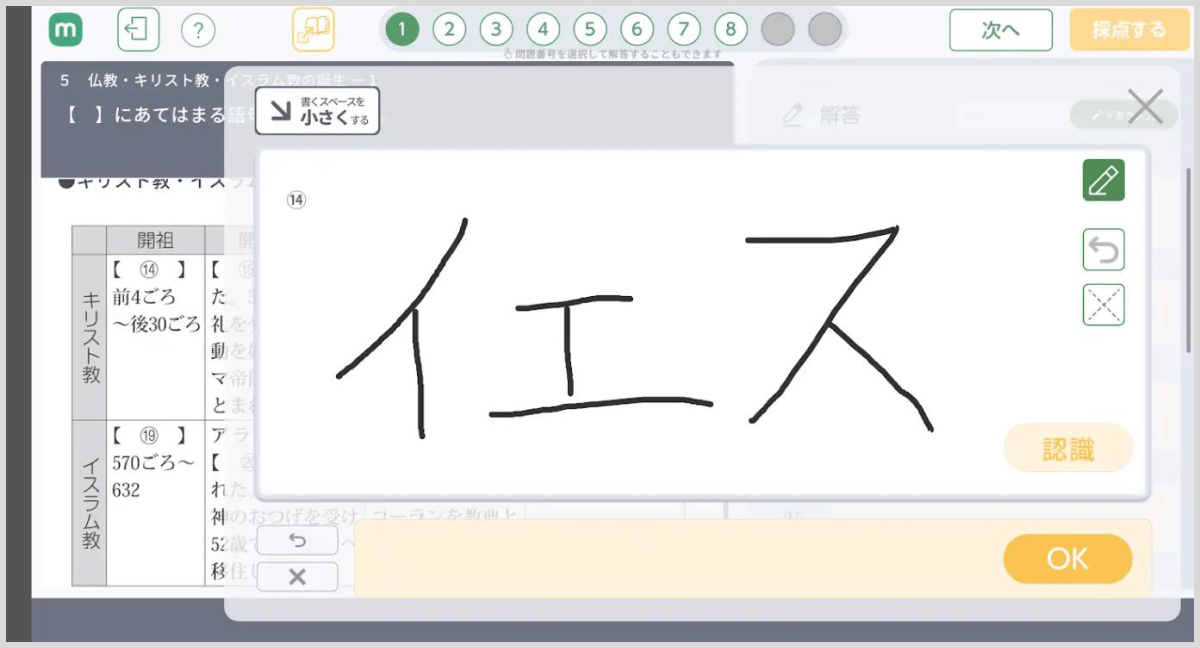This screenshot has width=1200, height=648.
Task: Click the 解答 label with pencil icon
Action: [821, 116]
